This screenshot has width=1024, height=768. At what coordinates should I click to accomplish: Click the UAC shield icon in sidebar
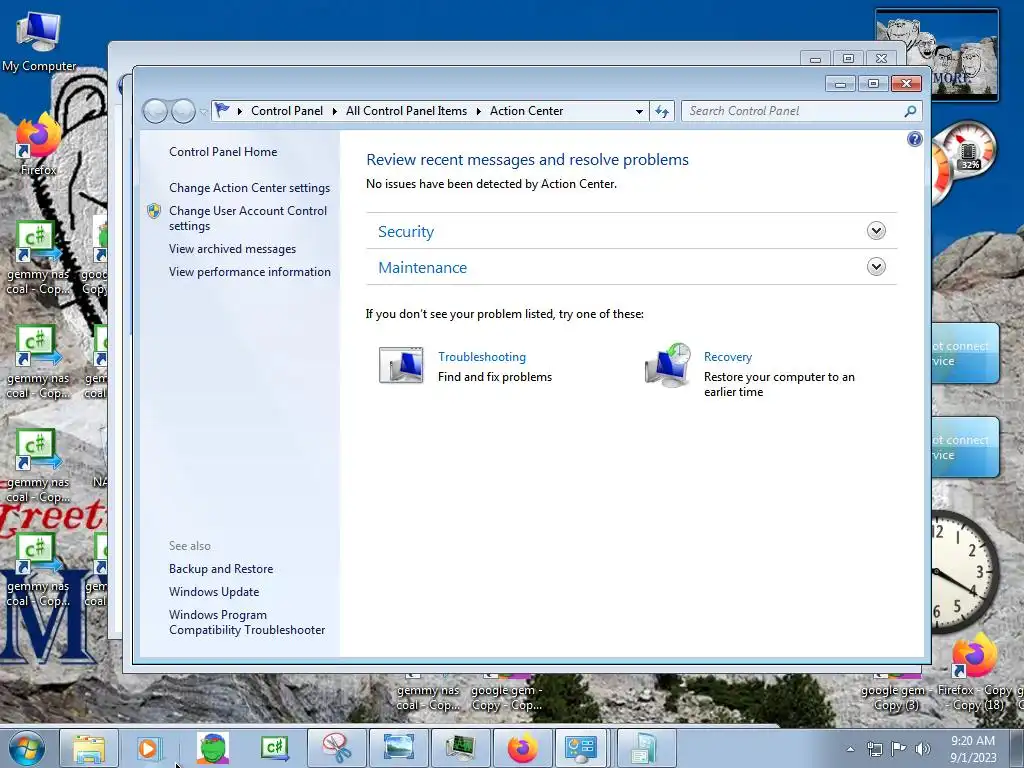[x=154, y=211]
